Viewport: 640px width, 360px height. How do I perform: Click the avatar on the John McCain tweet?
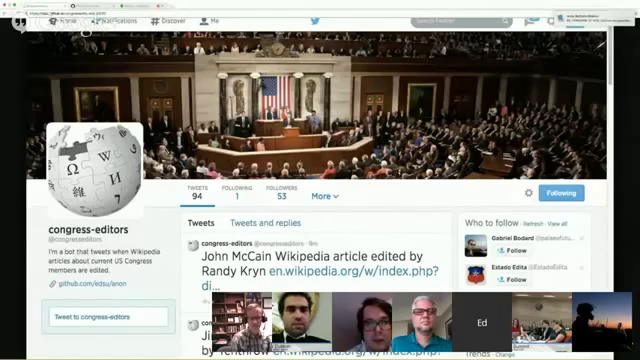tap(193, 245)
